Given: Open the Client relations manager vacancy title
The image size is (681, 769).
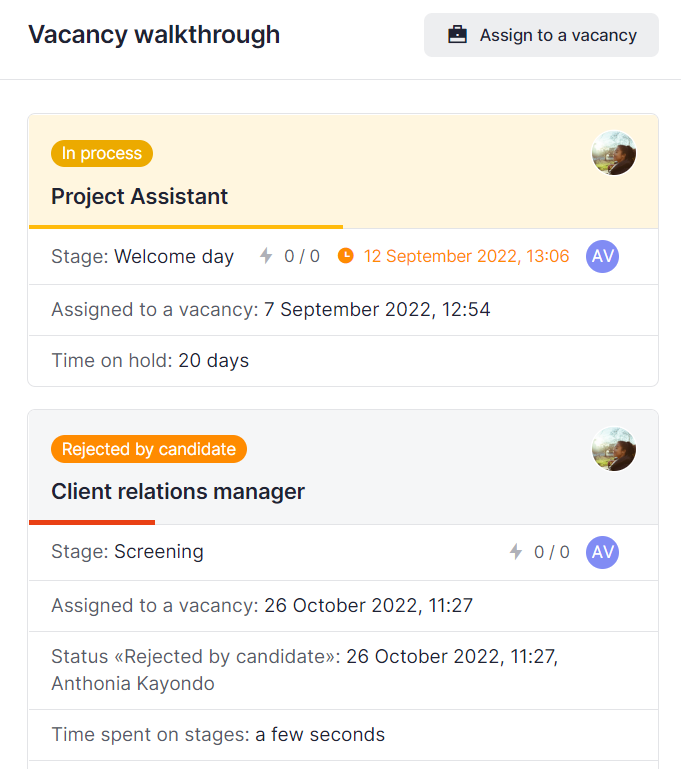Looking at the screenshot, I should pyautogui.click(x=178, y=491).
